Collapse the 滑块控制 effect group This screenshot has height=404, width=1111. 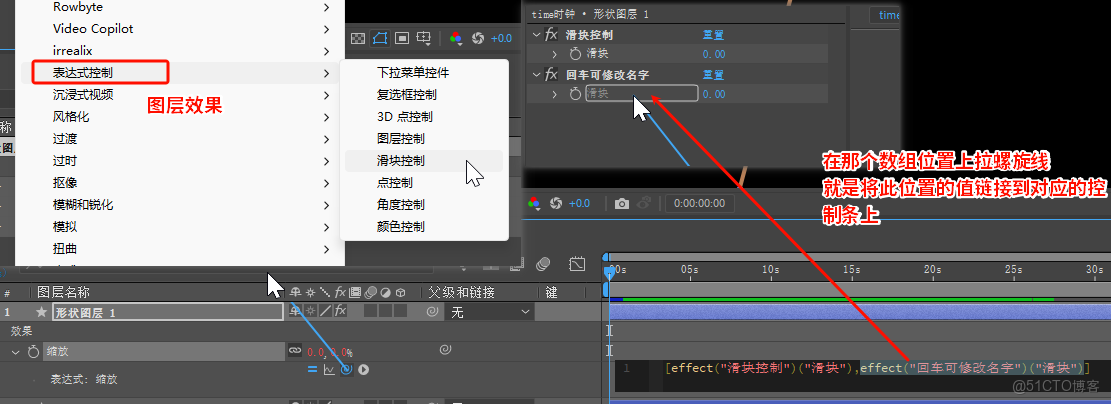pos(536,35)
